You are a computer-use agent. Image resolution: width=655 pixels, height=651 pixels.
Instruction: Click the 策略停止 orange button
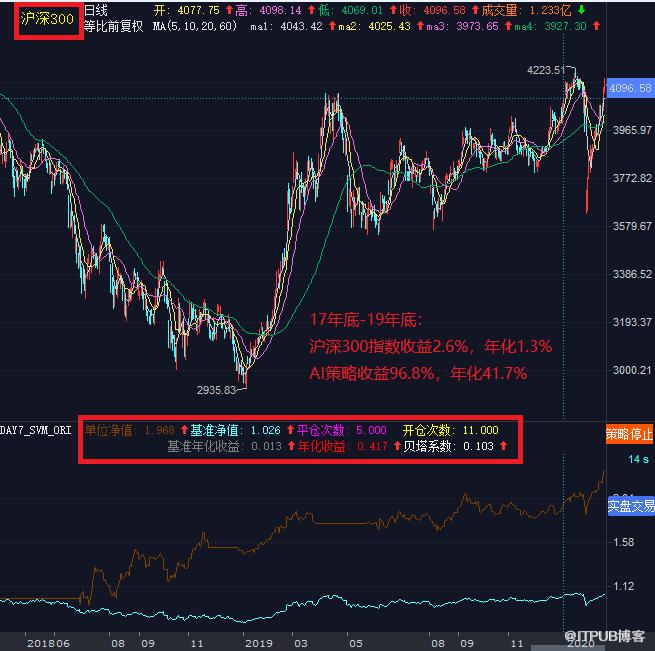[629, 434]
